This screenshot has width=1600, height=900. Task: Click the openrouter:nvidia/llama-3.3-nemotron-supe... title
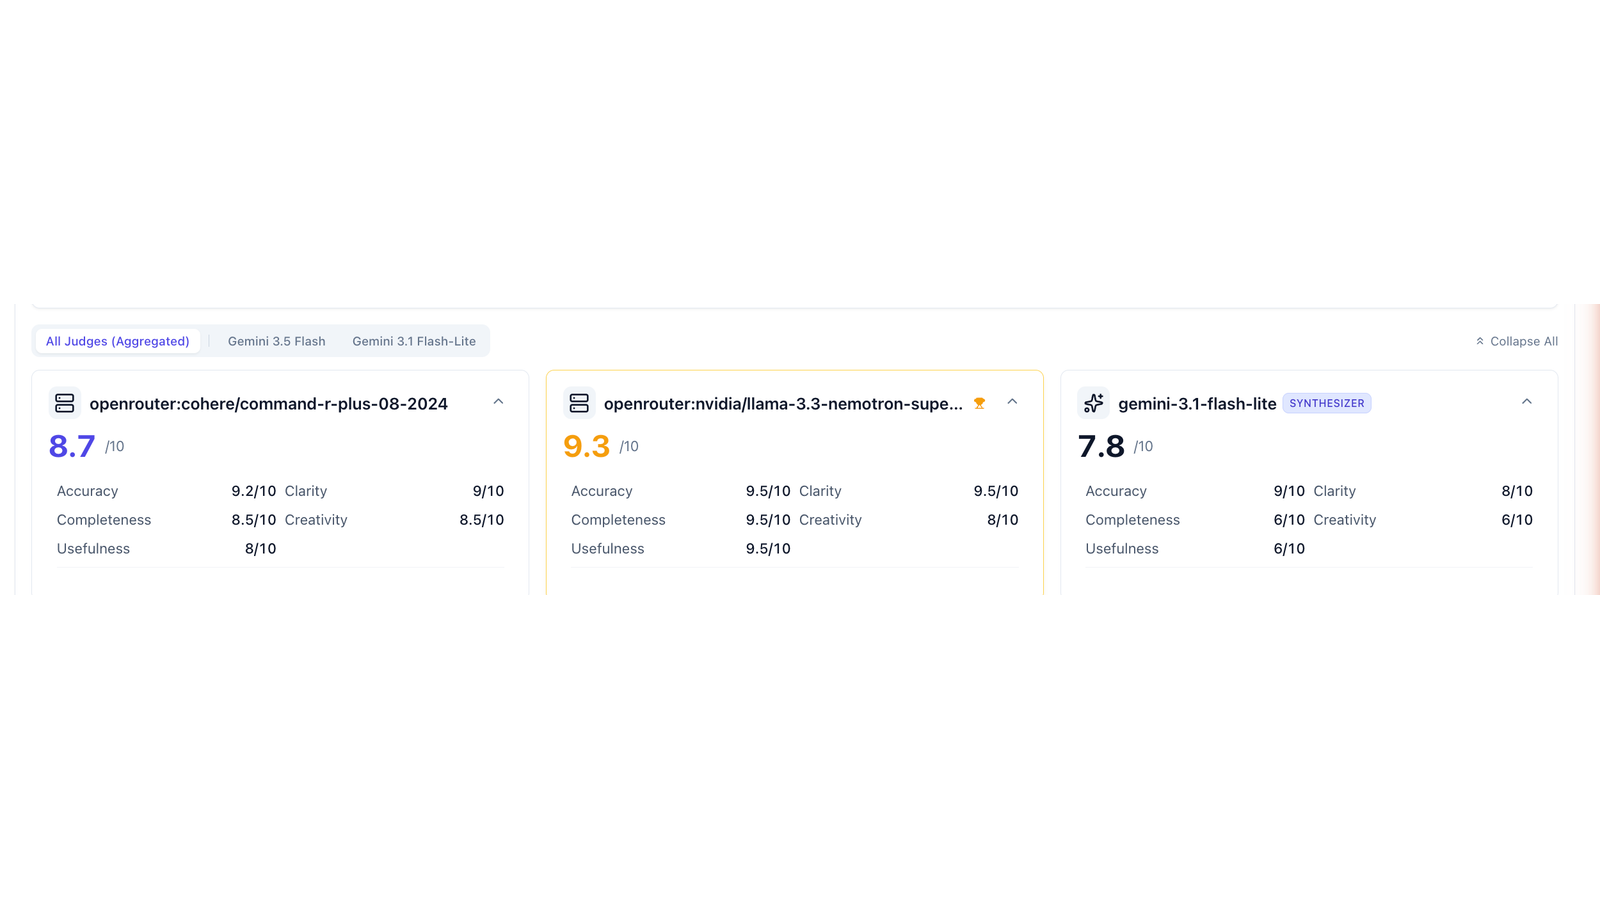tap(783, 404)
